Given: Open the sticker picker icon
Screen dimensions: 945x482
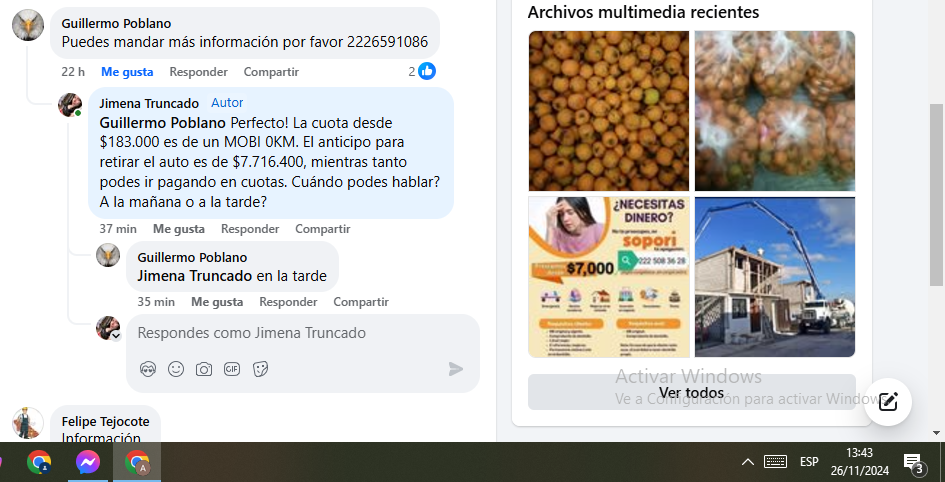Looking at the screenshot, I should click(x=260, y=369).
